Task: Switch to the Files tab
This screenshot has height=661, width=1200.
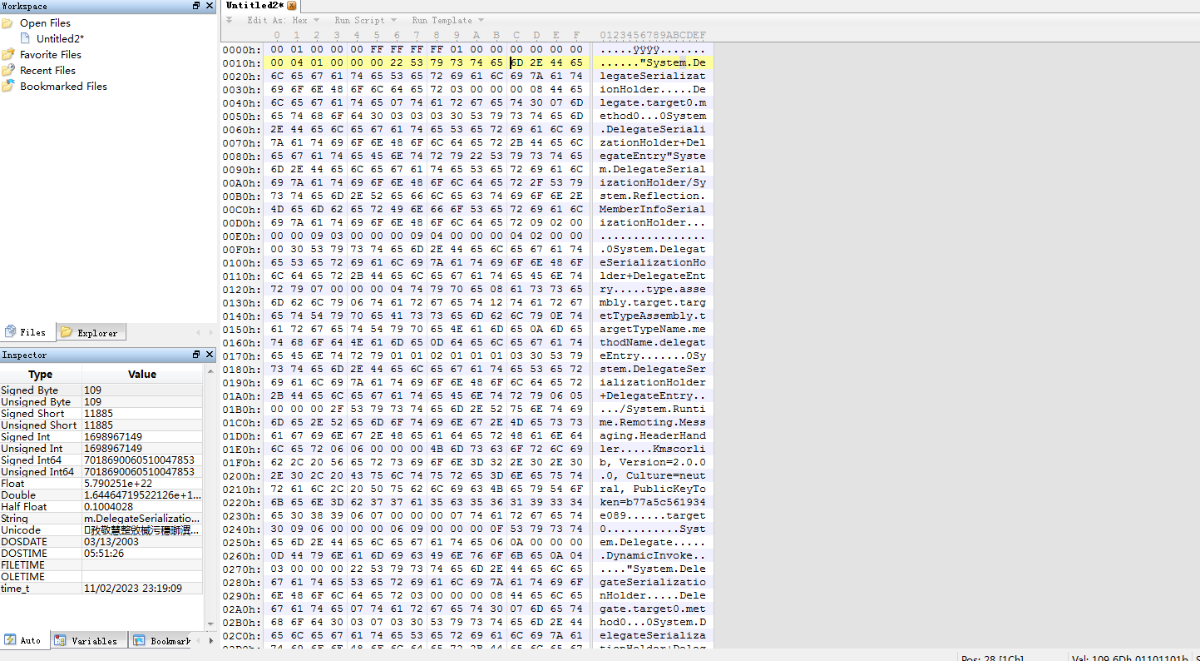Action: pyautogui.click(x=26, y=332)
